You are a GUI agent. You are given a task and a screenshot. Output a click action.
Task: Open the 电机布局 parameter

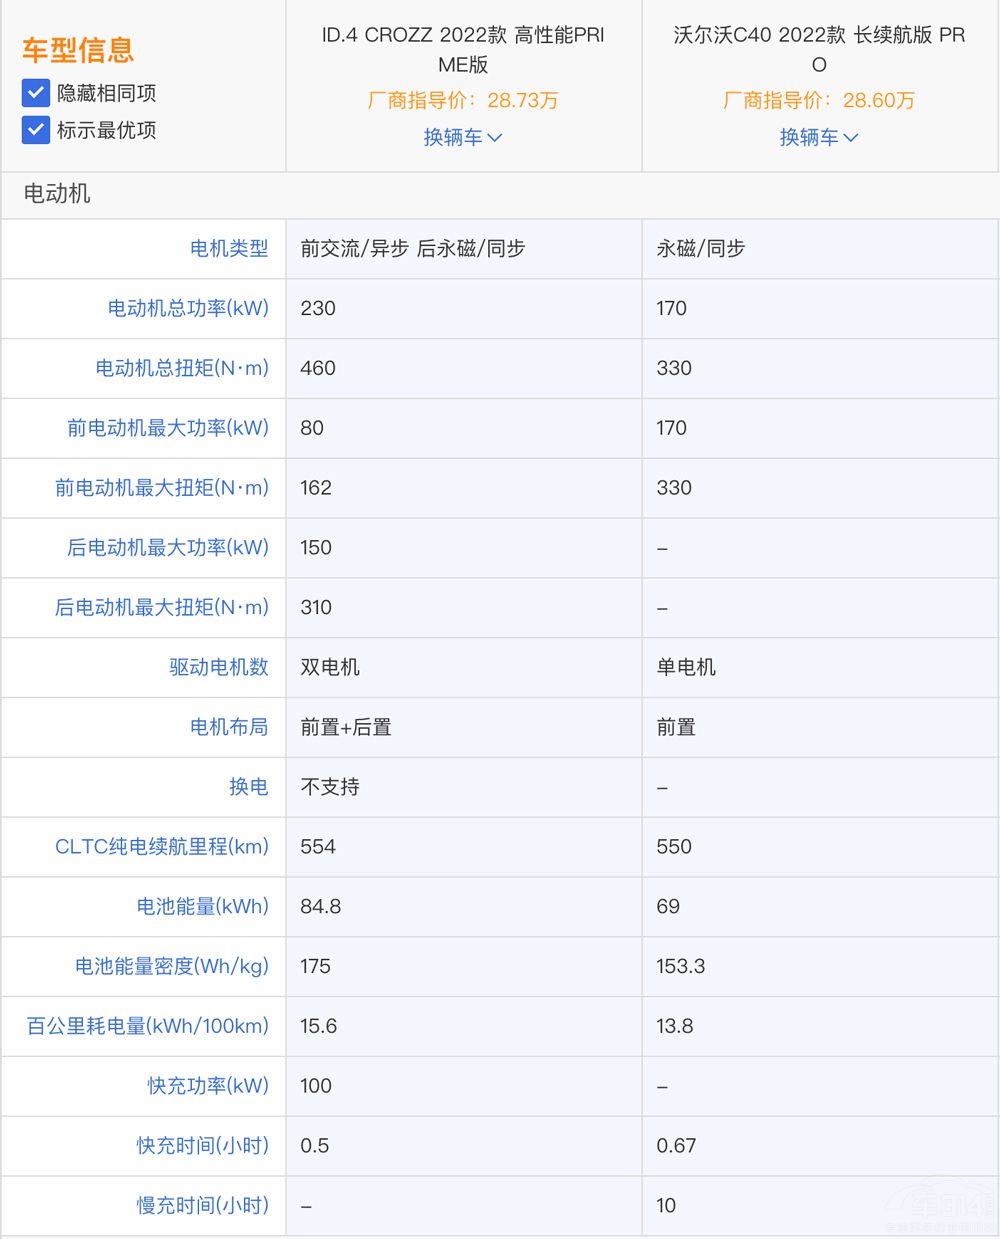pyautogui.click(x=229, y=727)
